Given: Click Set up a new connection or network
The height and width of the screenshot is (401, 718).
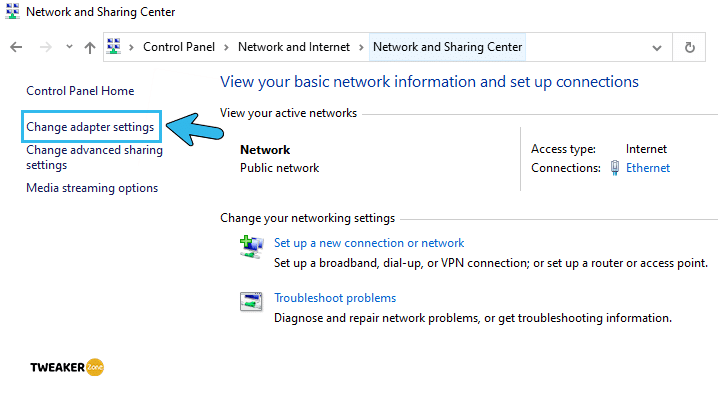Looking at the screenshot, I should tap(369, 243).
